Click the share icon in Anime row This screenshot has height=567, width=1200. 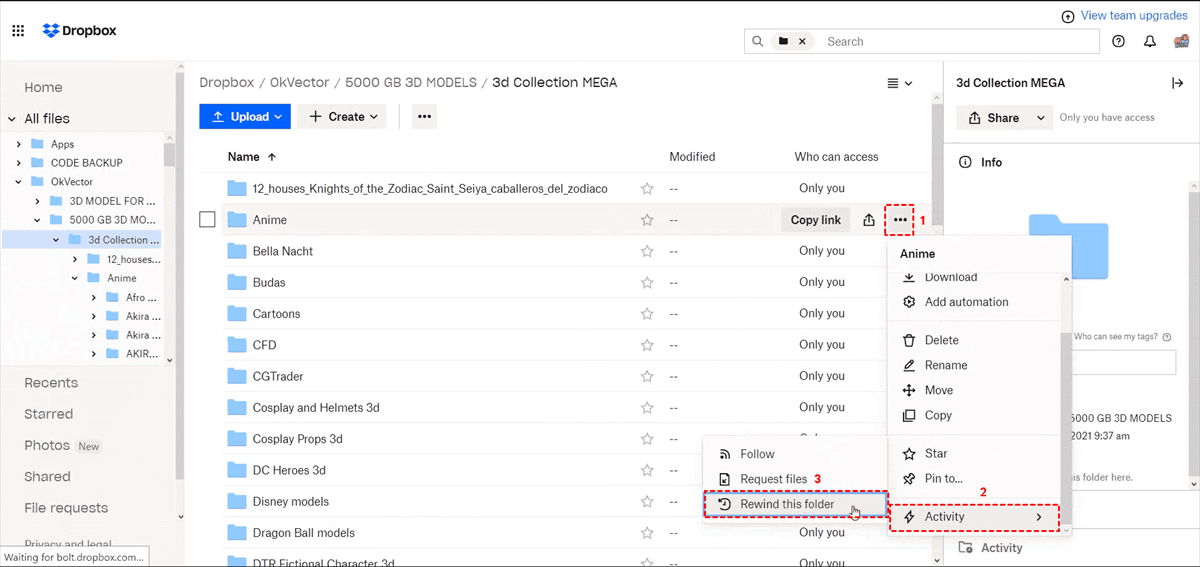click(x=869, y=220)
